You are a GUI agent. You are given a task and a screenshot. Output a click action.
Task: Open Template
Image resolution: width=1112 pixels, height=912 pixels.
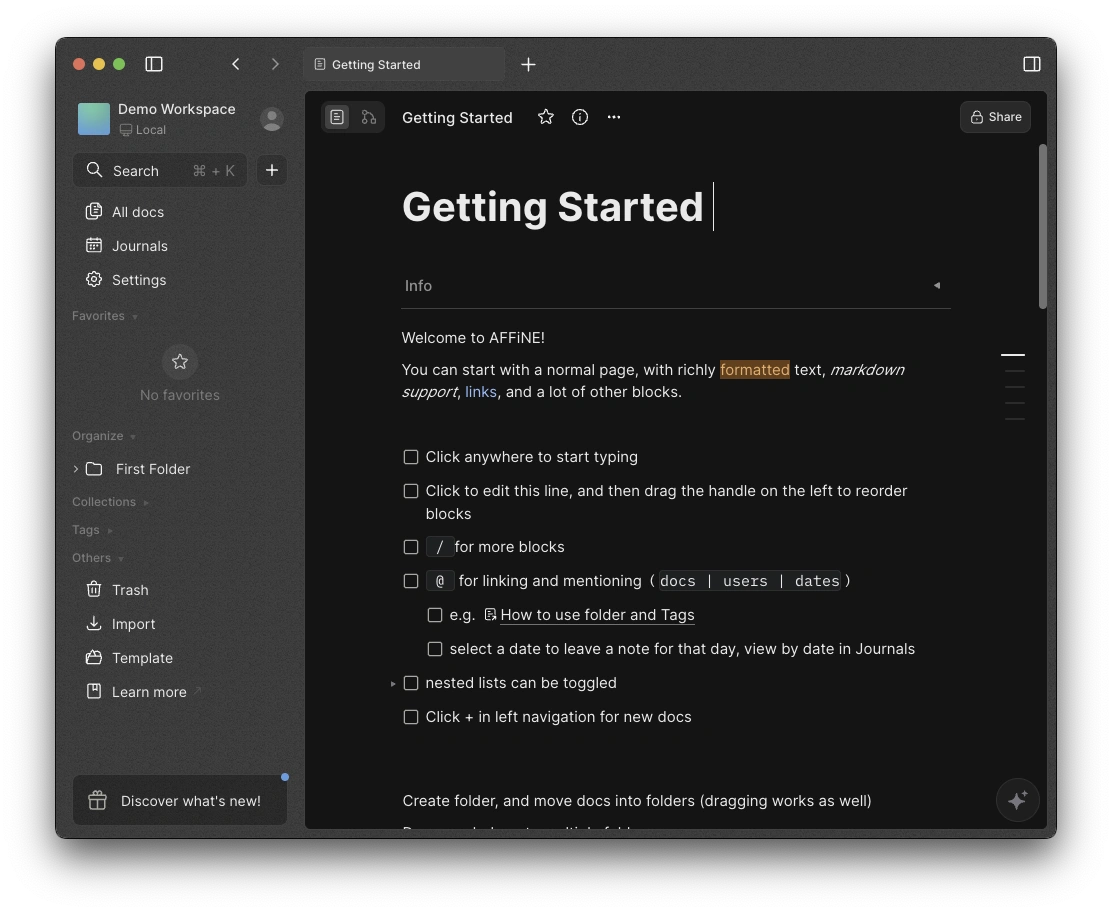[x=142, y=658]
